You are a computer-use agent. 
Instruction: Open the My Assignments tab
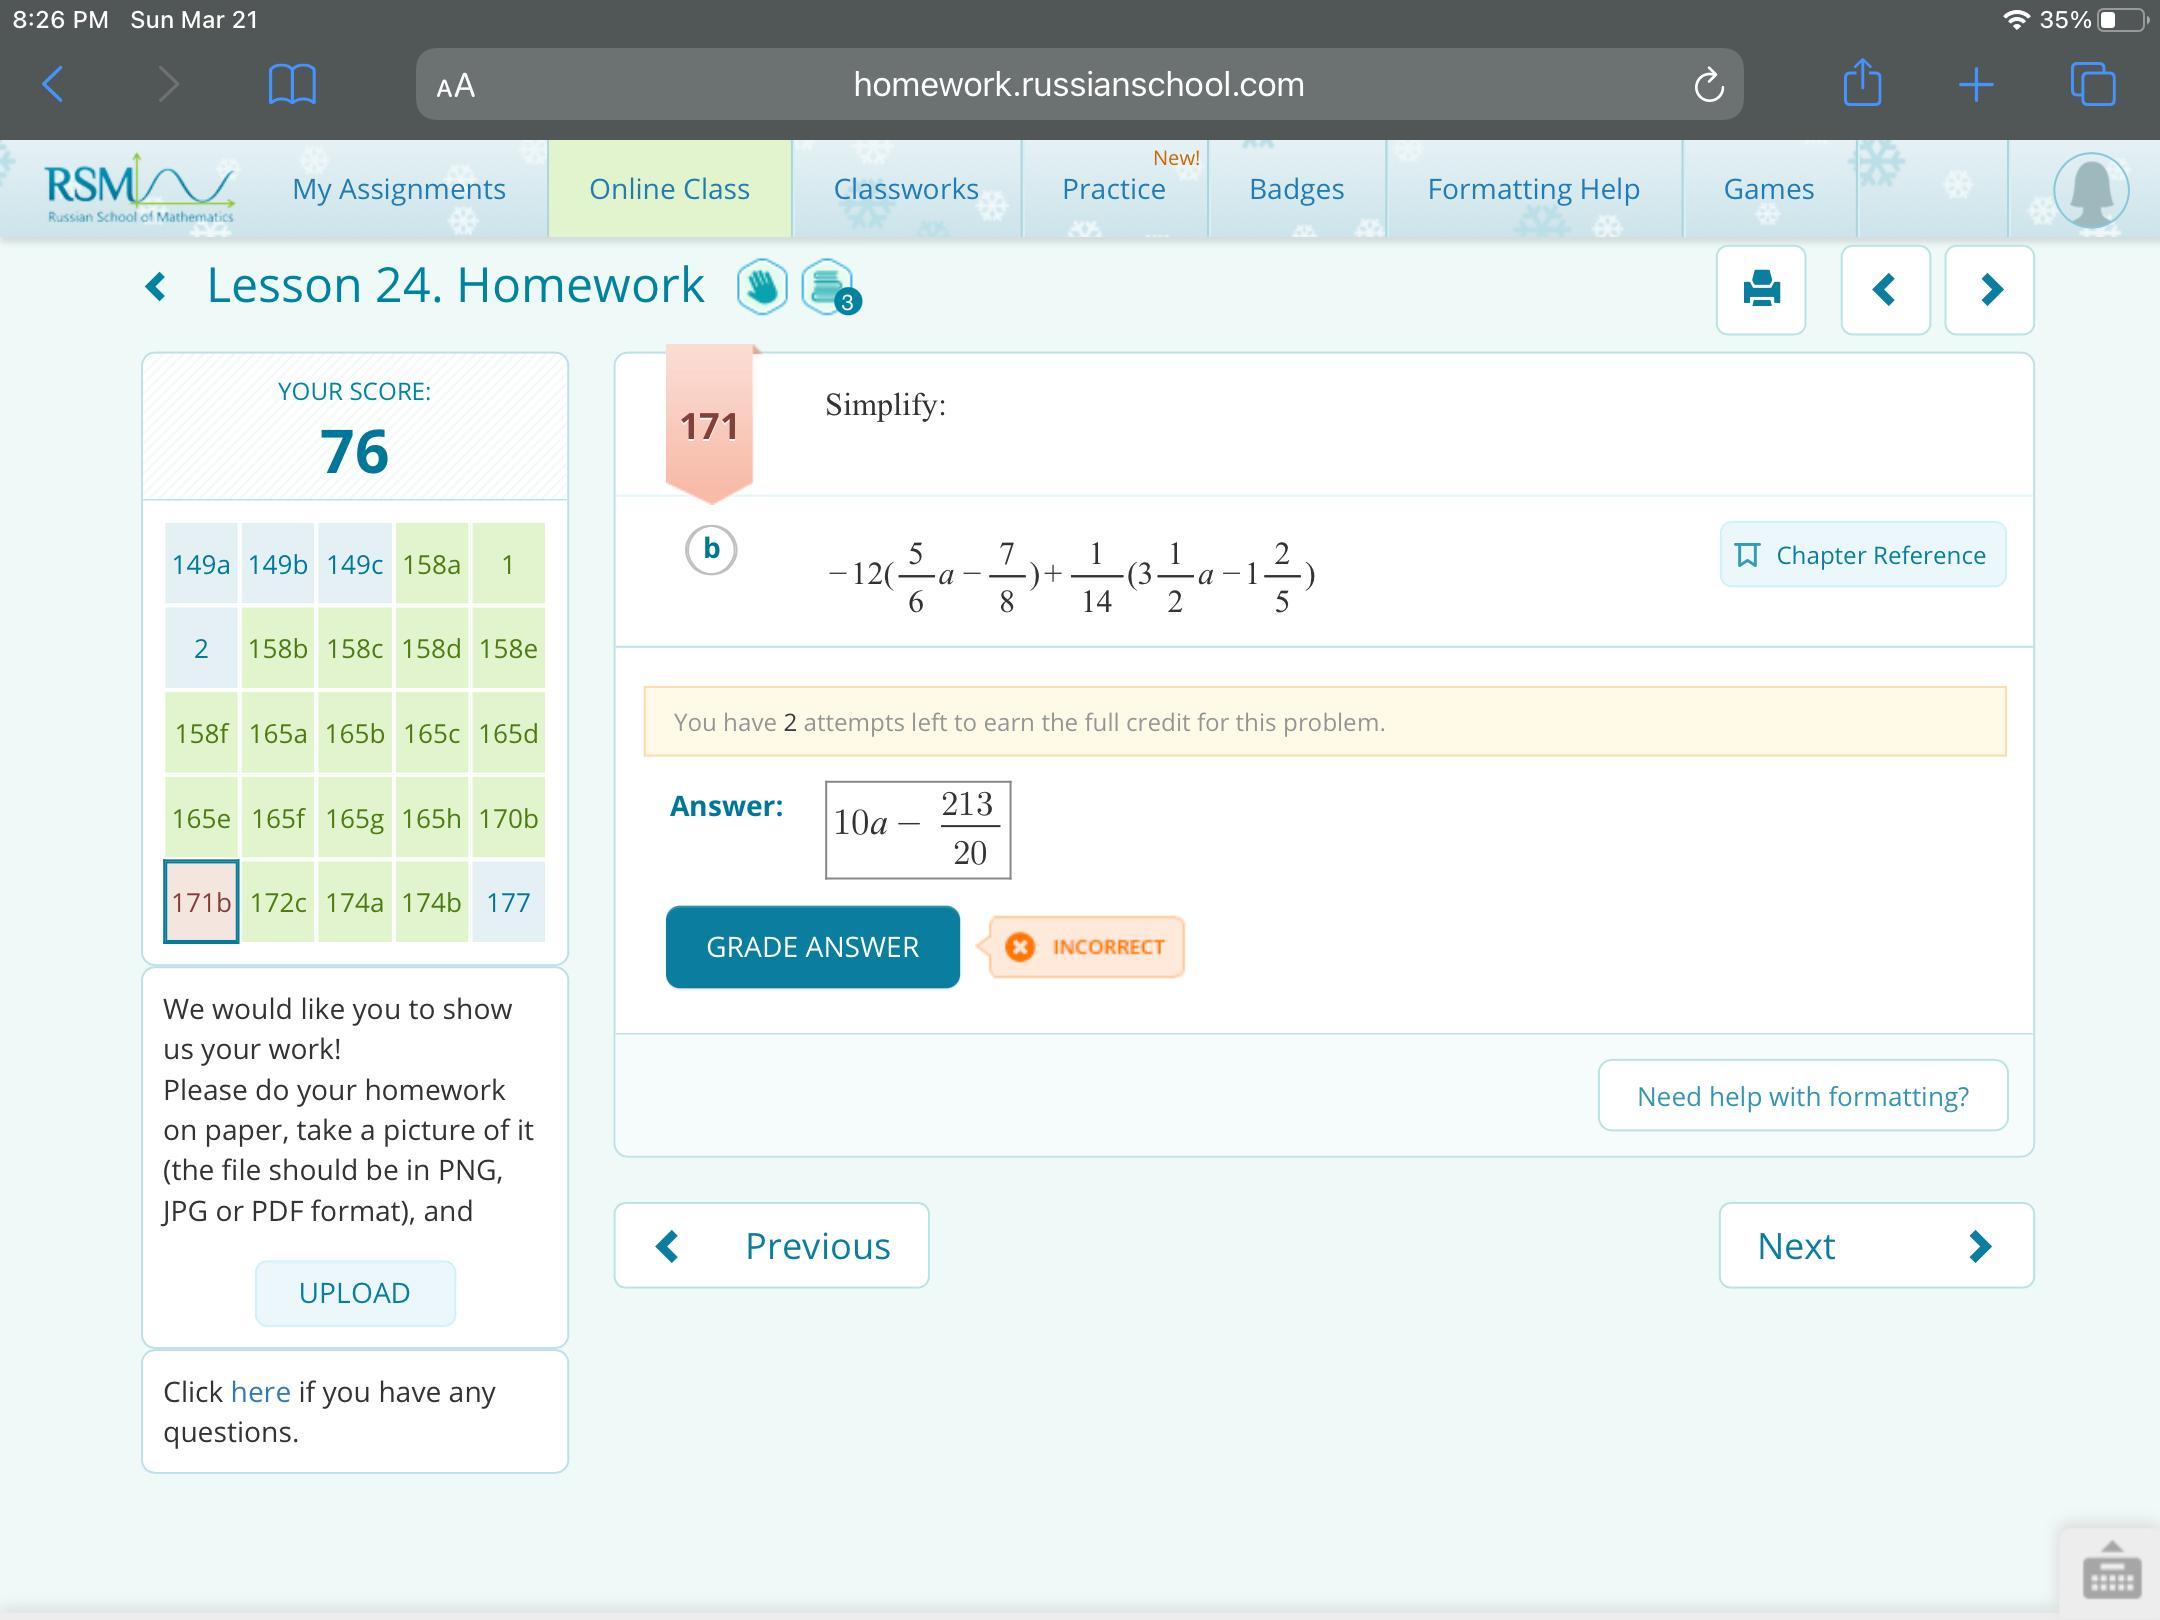point(399,189)
